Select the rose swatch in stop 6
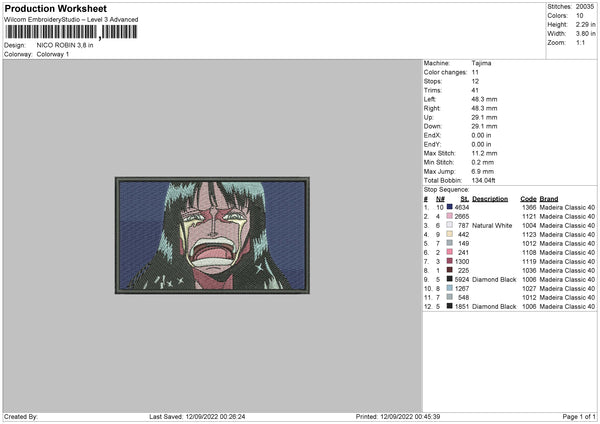The height and width of the screenshot is (424, 600). [x=450, y=252]
